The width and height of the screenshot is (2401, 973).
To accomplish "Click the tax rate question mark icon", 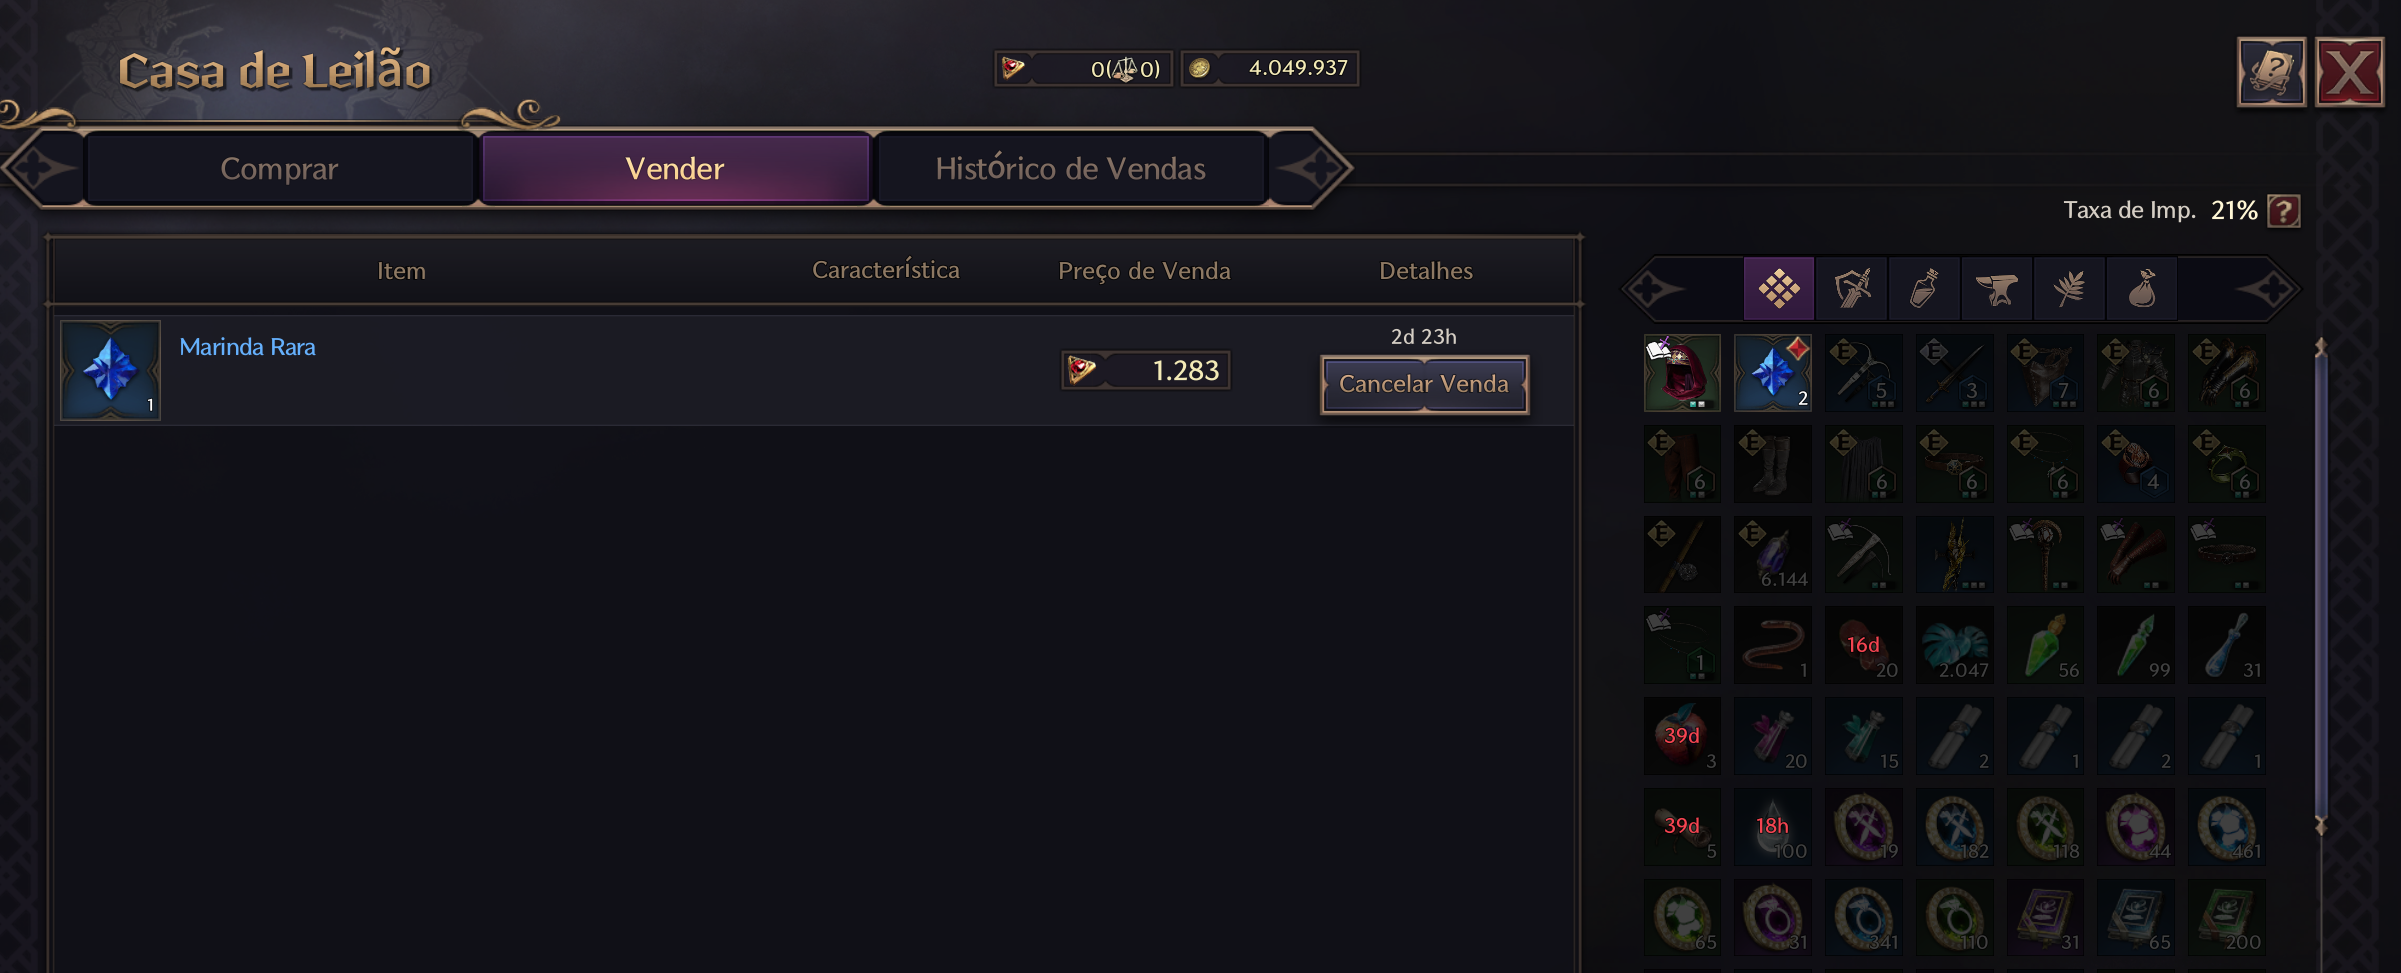I will pyautogui.click(x=2284, y=211).
